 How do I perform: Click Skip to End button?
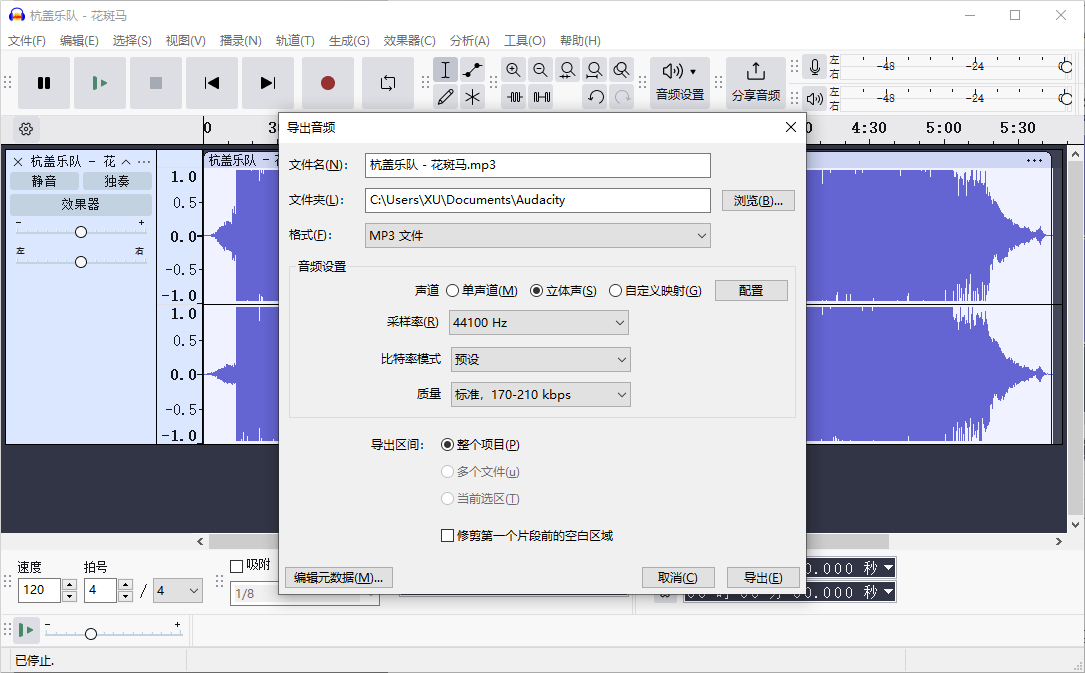point(268,83)
